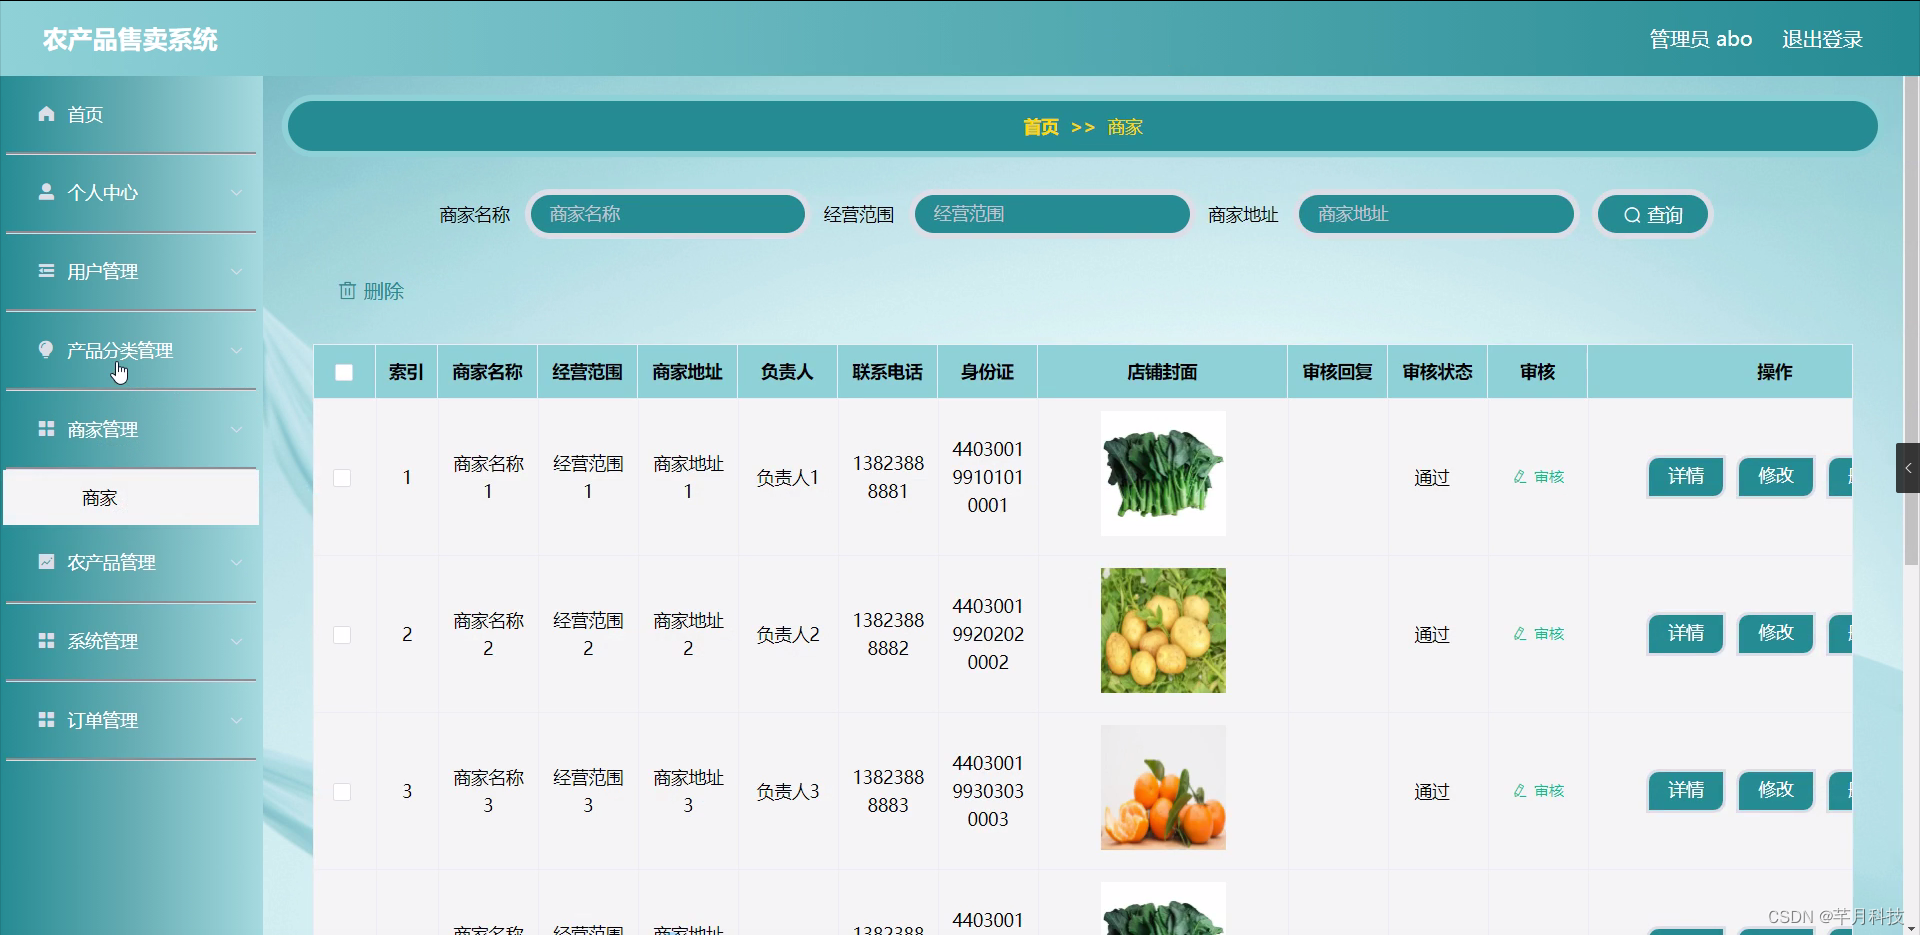Check the select-all checkbox in table header

pos(344,371)
